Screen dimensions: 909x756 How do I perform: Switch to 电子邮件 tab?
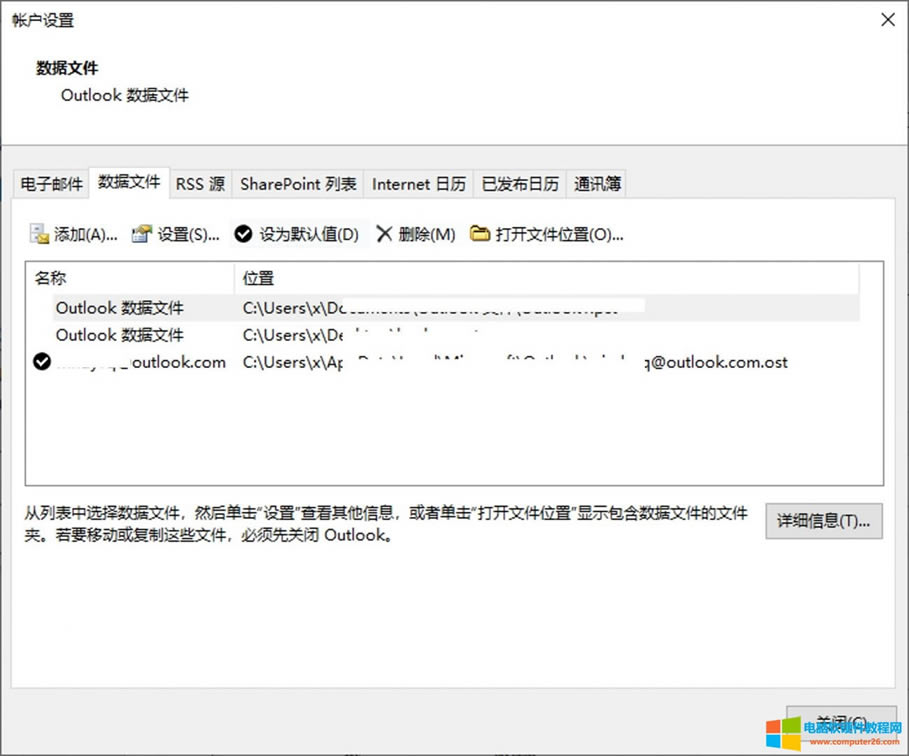tap(52, 184)
